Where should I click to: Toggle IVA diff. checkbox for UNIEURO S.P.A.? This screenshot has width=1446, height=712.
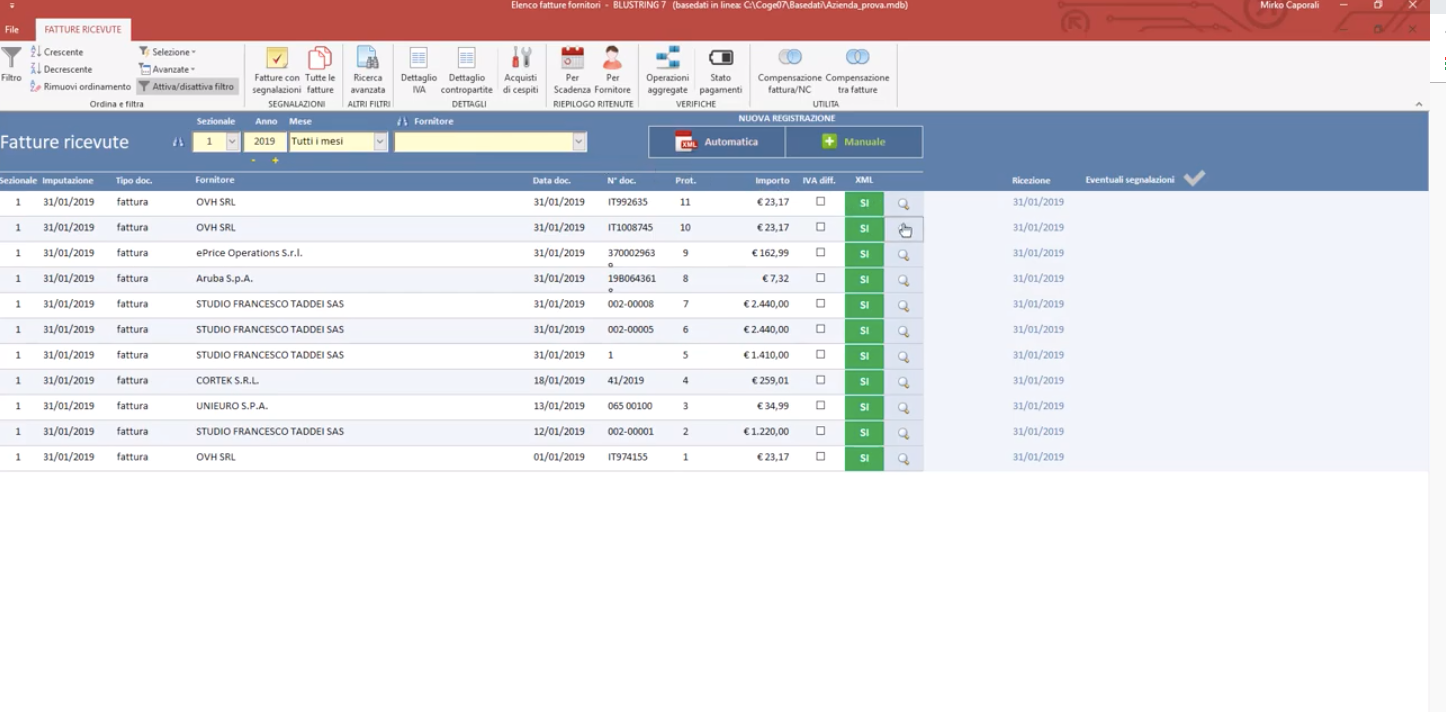click(821, 405)
